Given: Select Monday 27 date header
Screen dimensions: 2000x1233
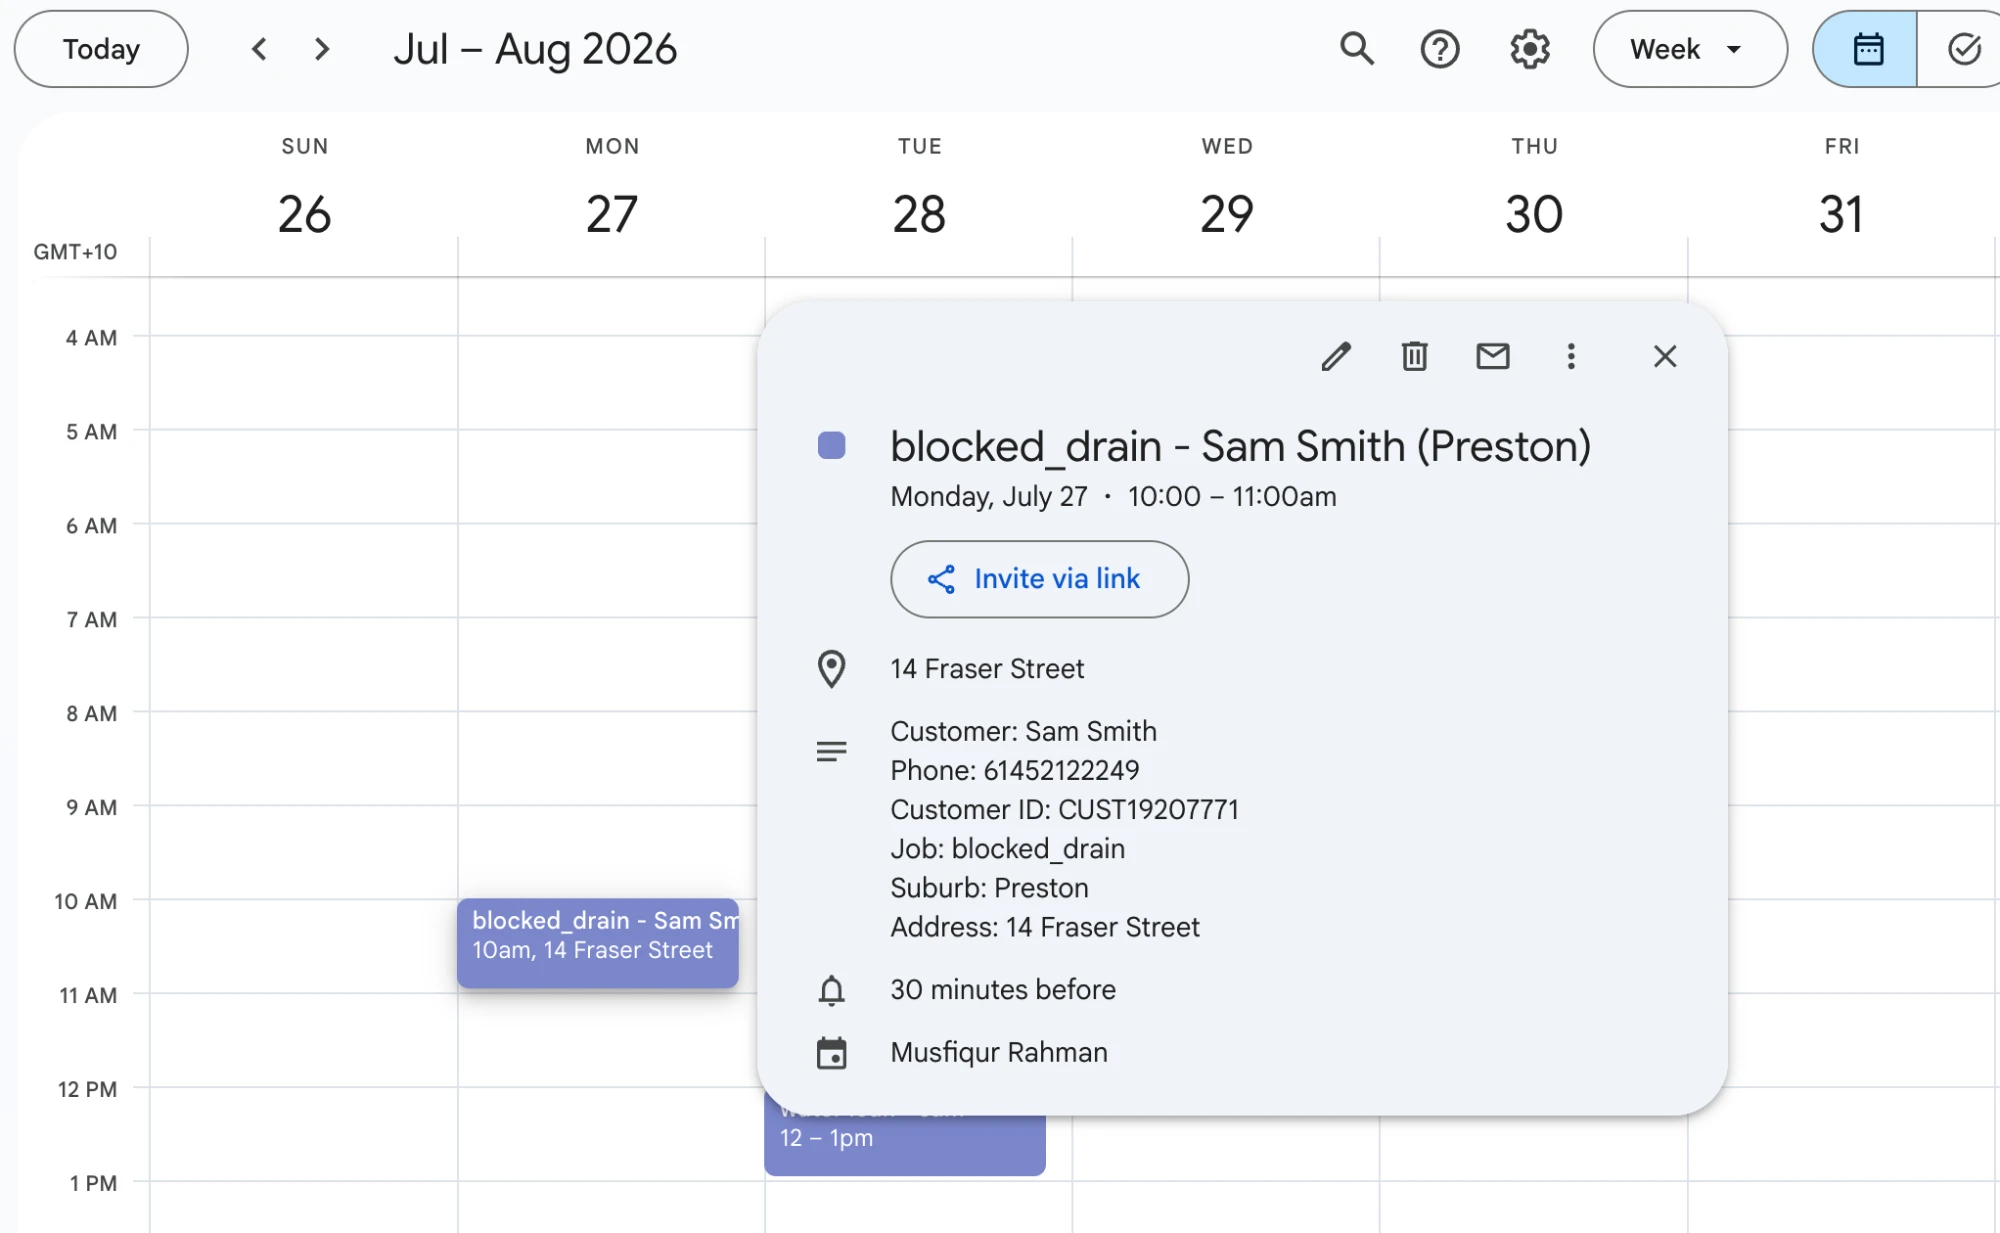Looking at the screenshot, I should click(x=612, y=214).
